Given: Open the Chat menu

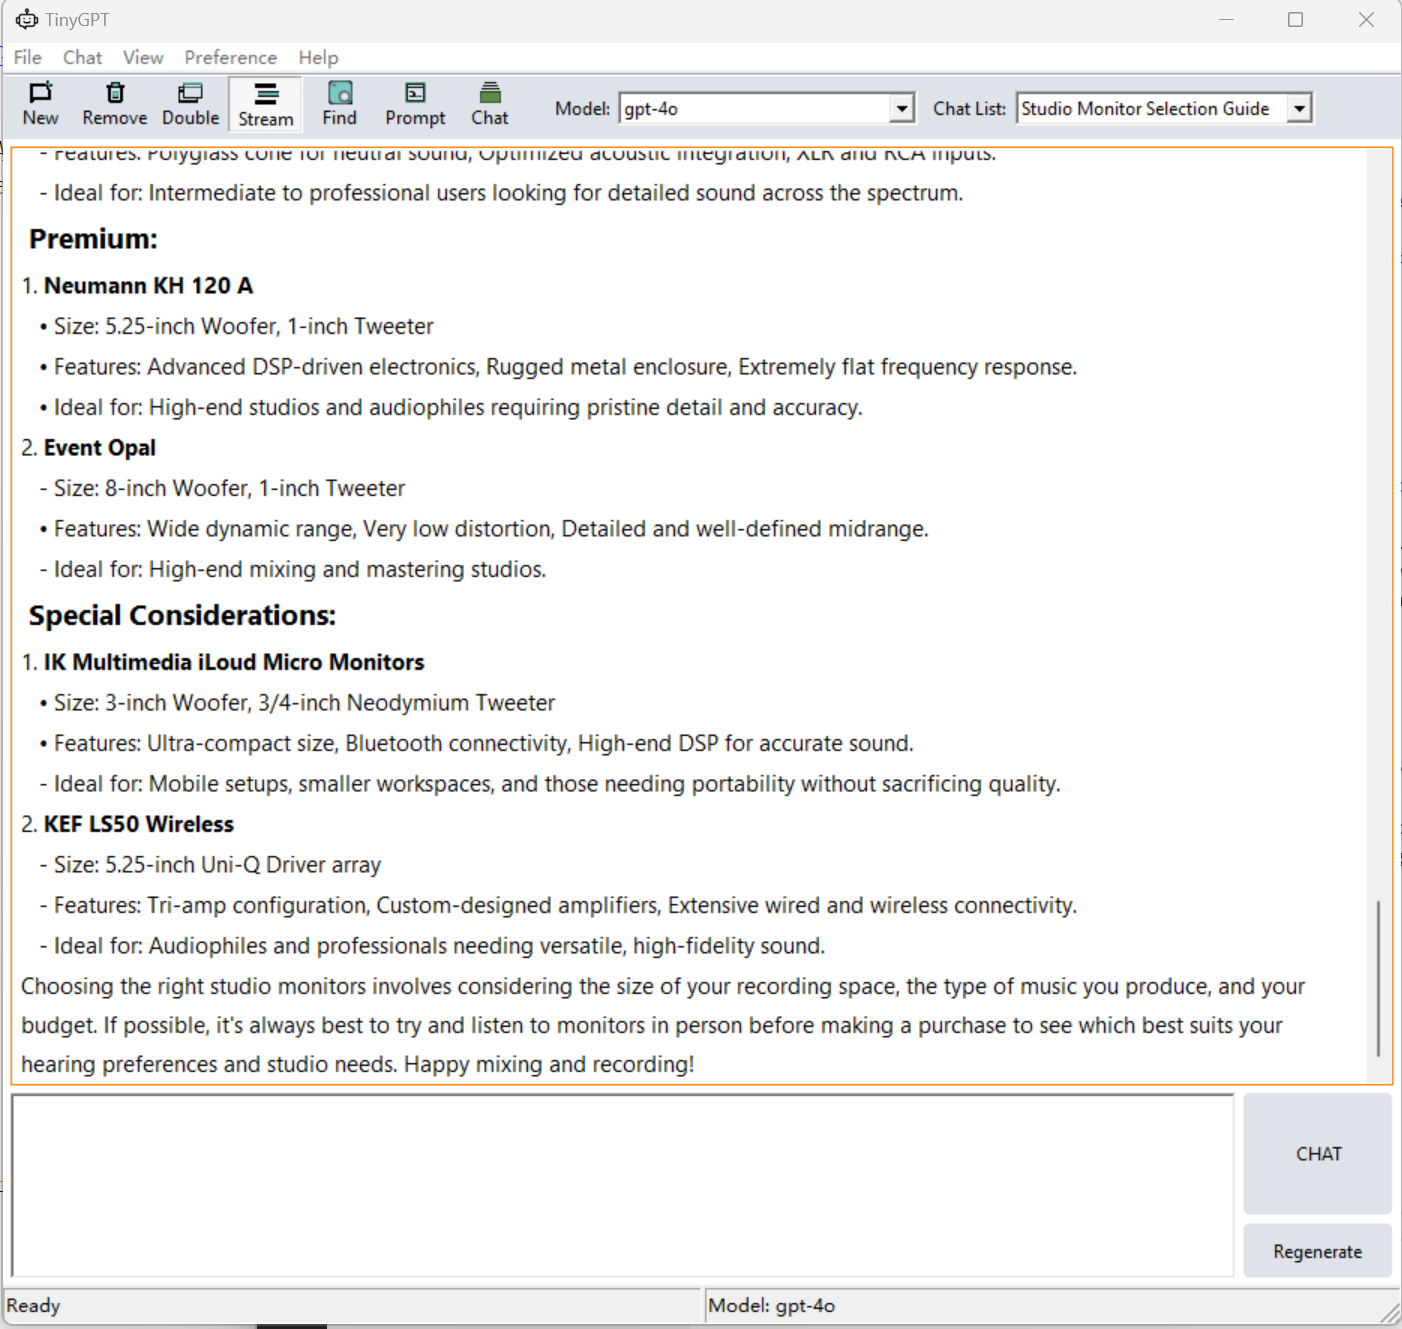Looking at the screenshot, I should click(83, 57).
